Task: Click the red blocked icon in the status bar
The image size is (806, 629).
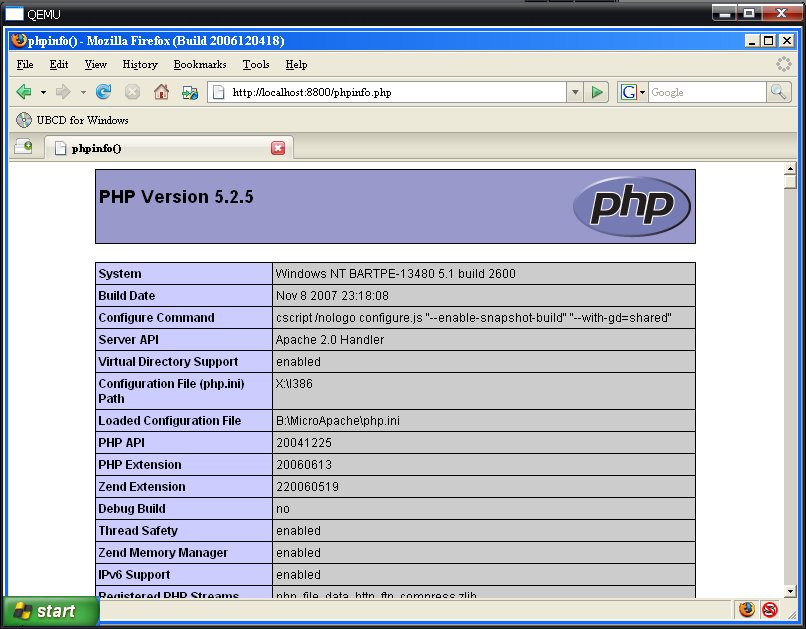Action: point(770,609)
